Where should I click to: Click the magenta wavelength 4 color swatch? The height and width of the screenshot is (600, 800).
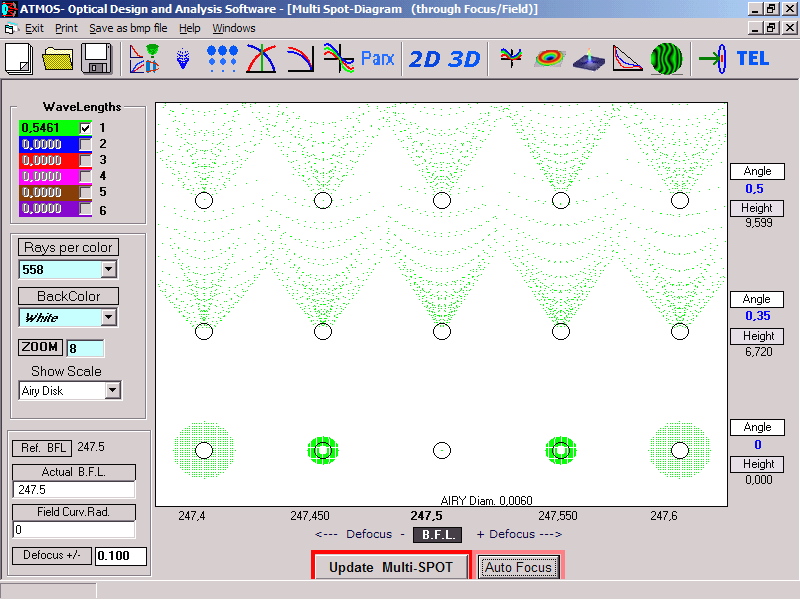pos(49,176)
